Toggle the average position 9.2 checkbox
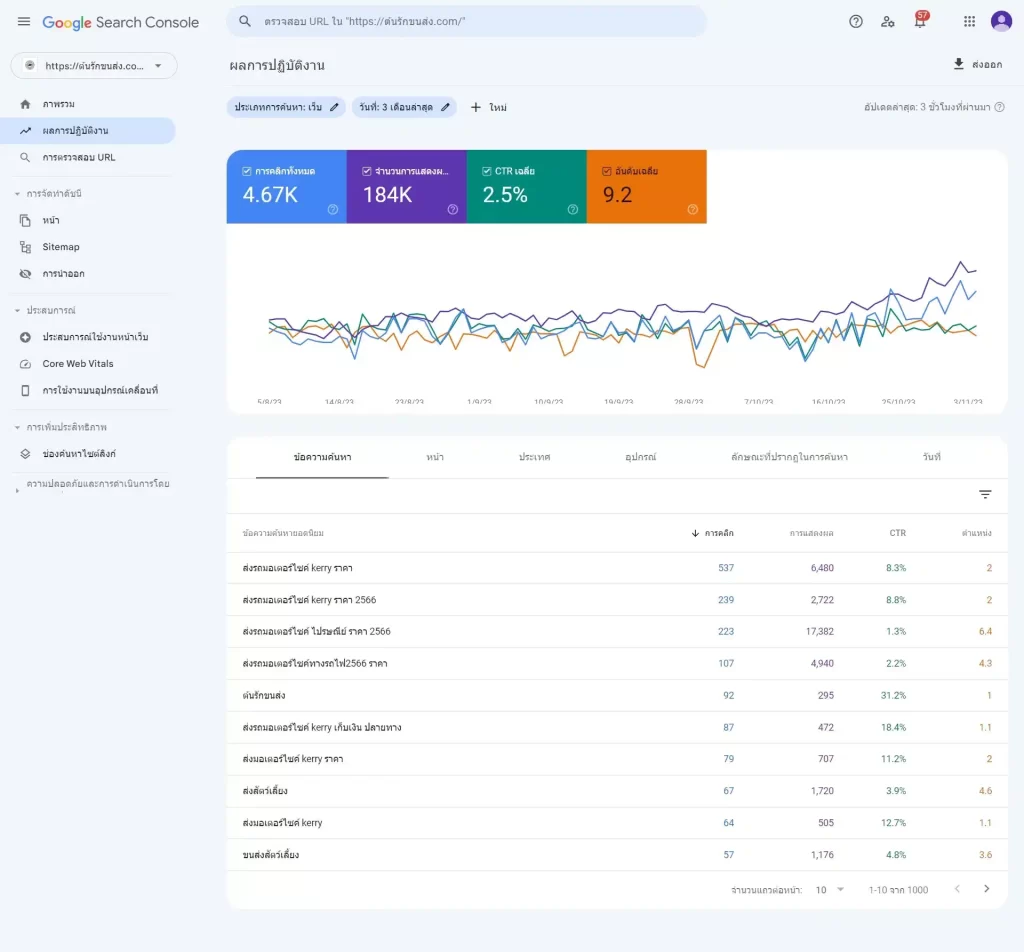Screen dimensions: 1024x952 pyautogui.click(x=607, y=171)
